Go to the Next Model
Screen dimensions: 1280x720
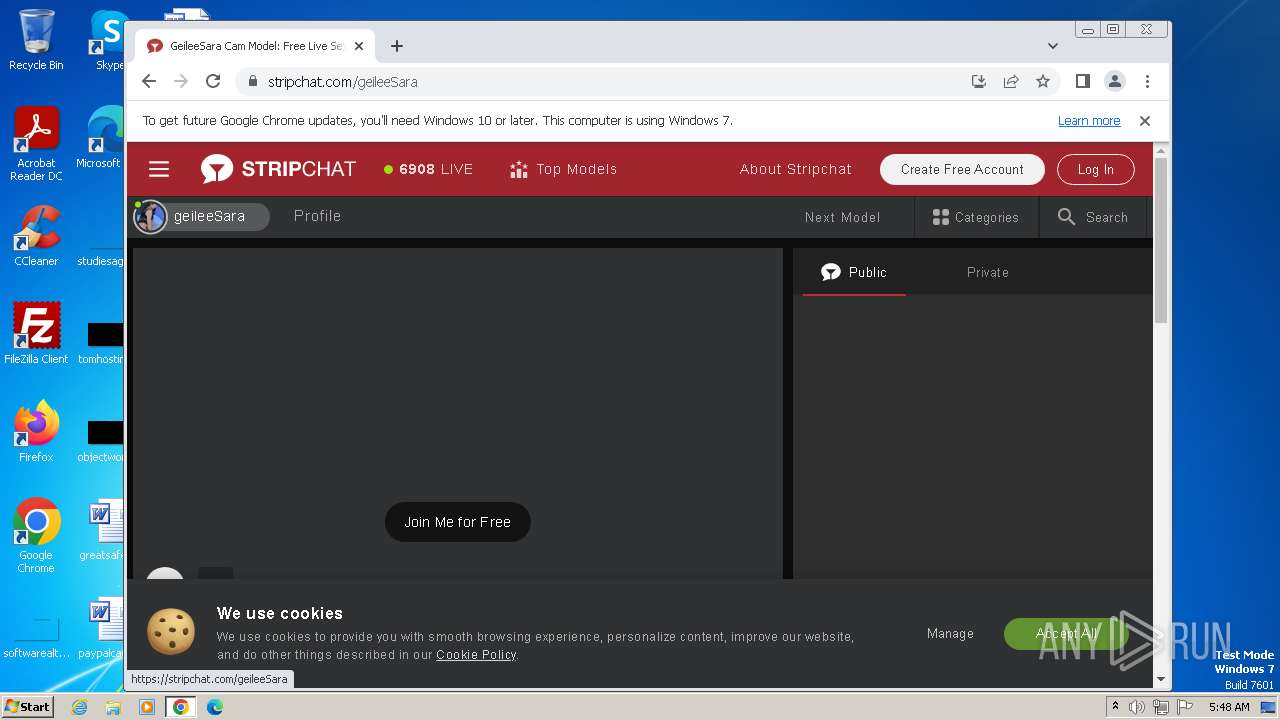pyautogui.click(x=842, y=217)
